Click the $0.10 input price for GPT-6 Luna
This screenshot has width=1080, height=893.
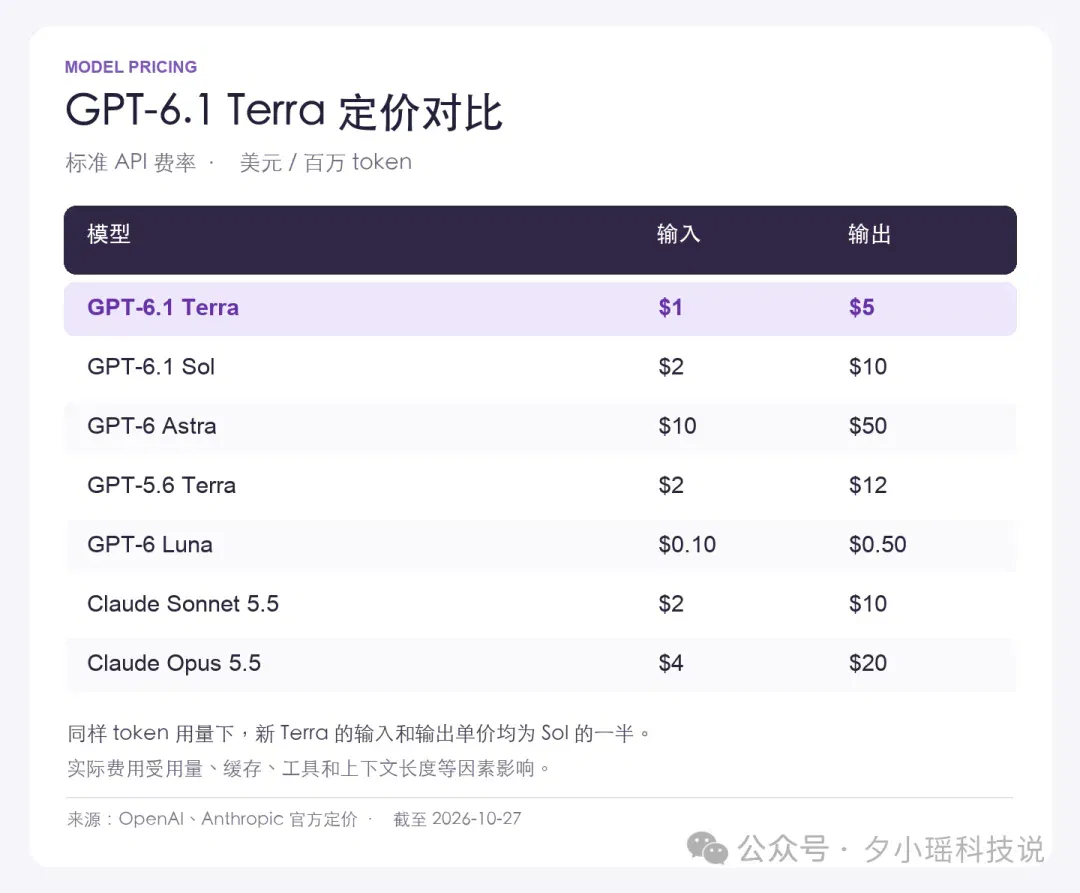[687, 544]
